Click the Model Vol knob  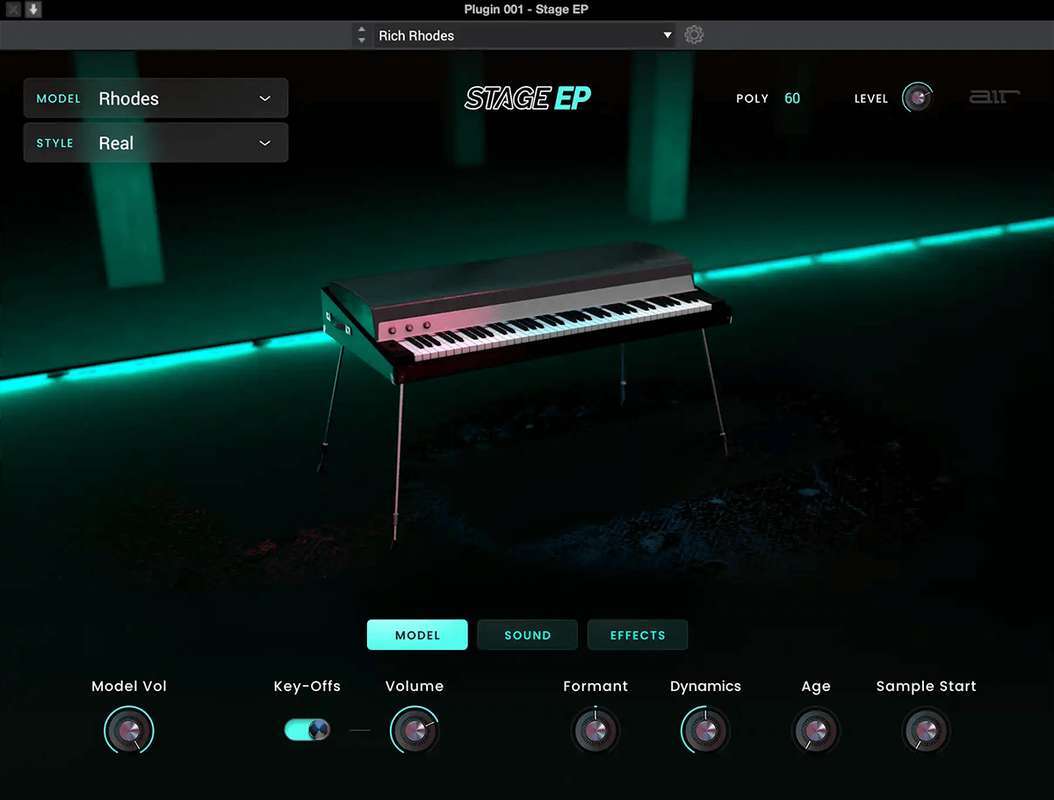coord(129,731)
